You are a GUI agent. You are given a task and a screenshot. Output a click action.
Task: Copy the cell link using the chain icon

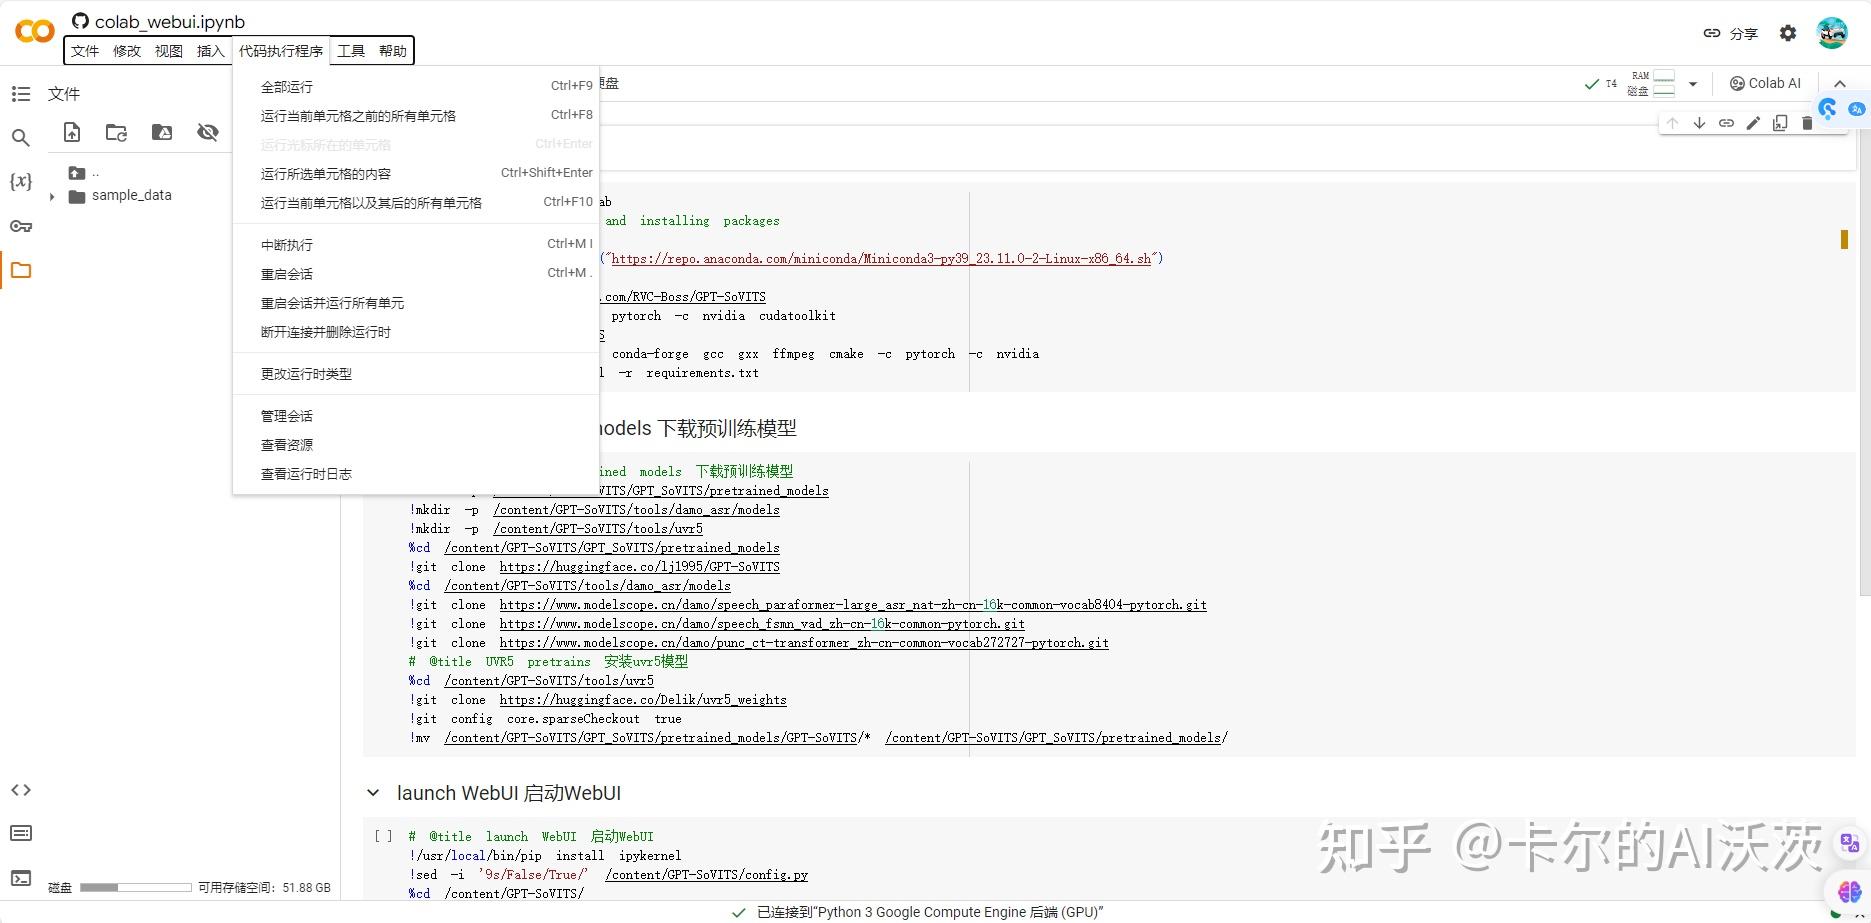(x=1726, y=122)
